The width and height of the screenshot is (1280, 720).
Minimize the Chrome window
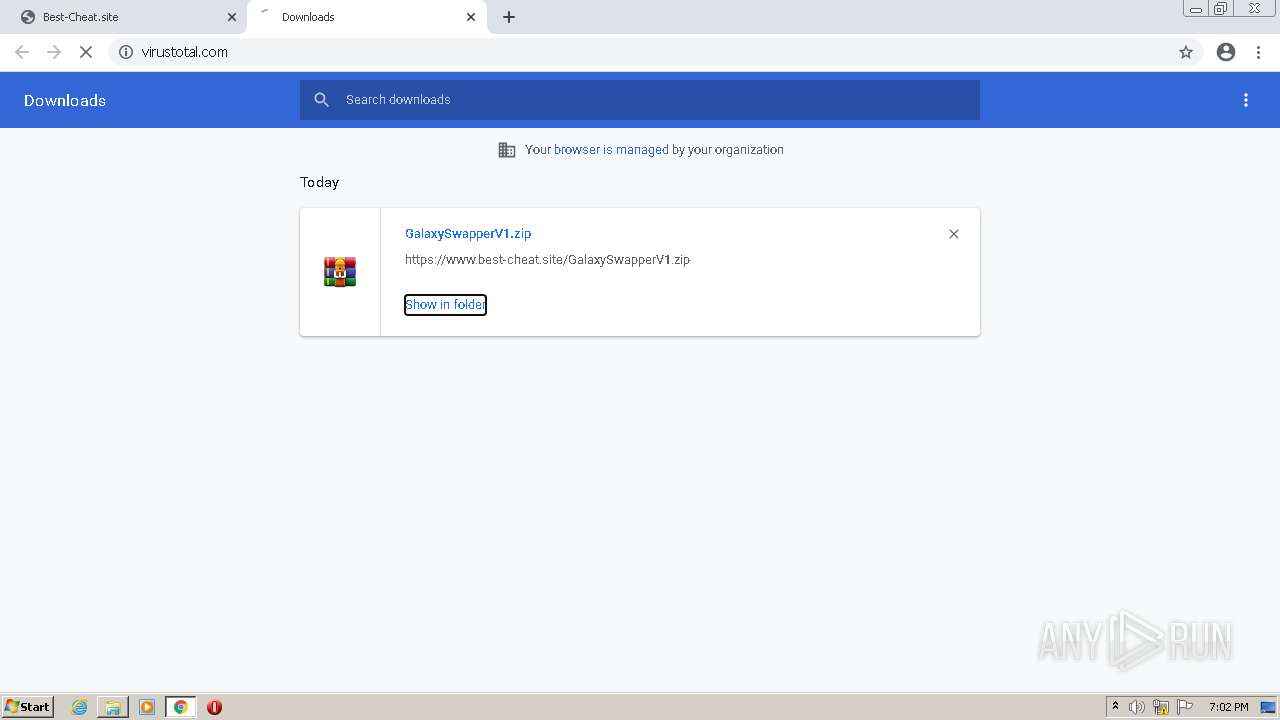(1196, 8)
